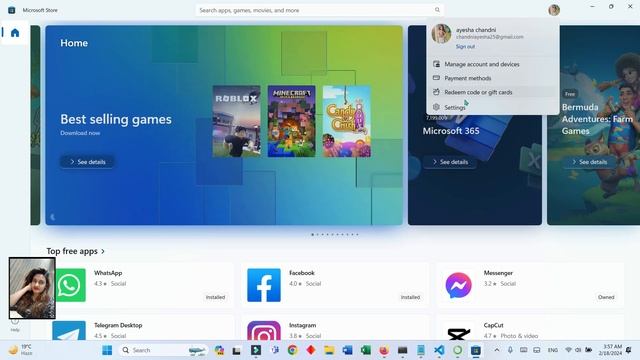640x360 pixels.
Task: Open the Telegram Desktop listing
Action: pos(142,328)
